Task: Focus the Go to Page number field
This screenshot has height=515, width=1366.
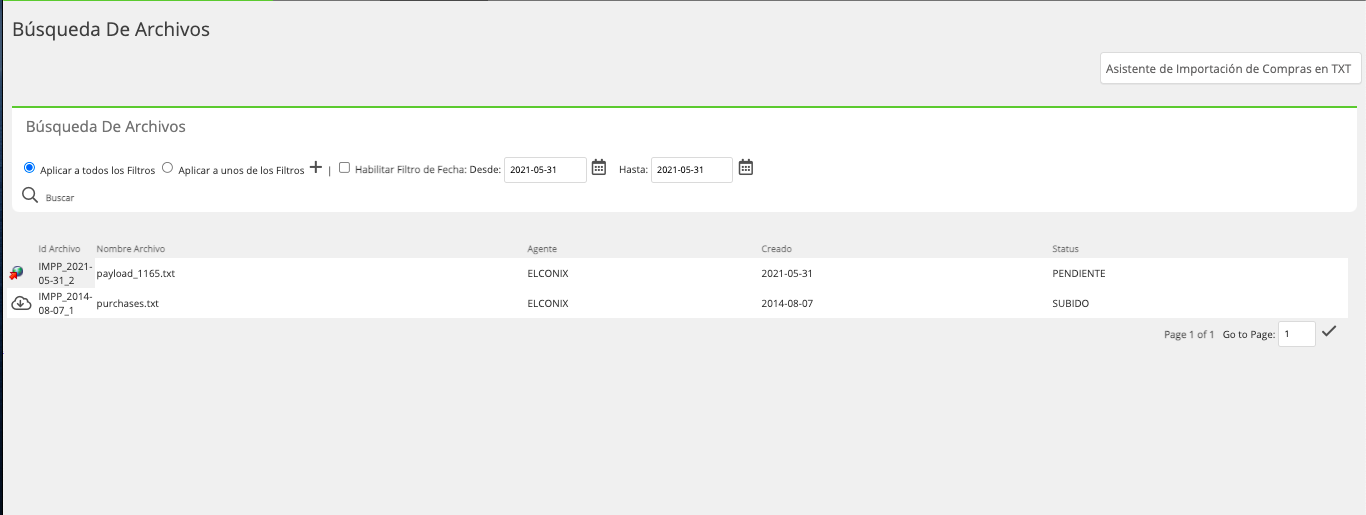Action: click(x=1297, y=334)
